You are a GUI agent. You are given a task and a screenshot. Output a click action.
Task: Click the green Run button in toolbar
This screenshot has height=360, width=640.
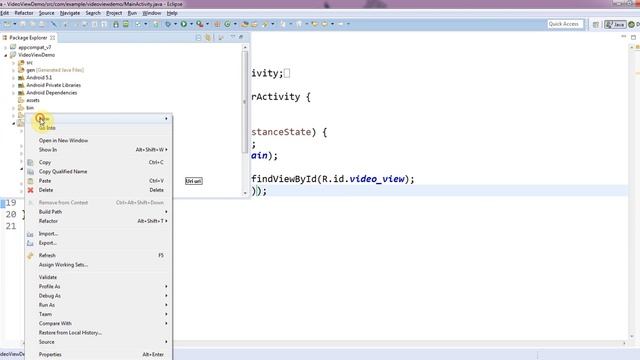pos(184,24)
